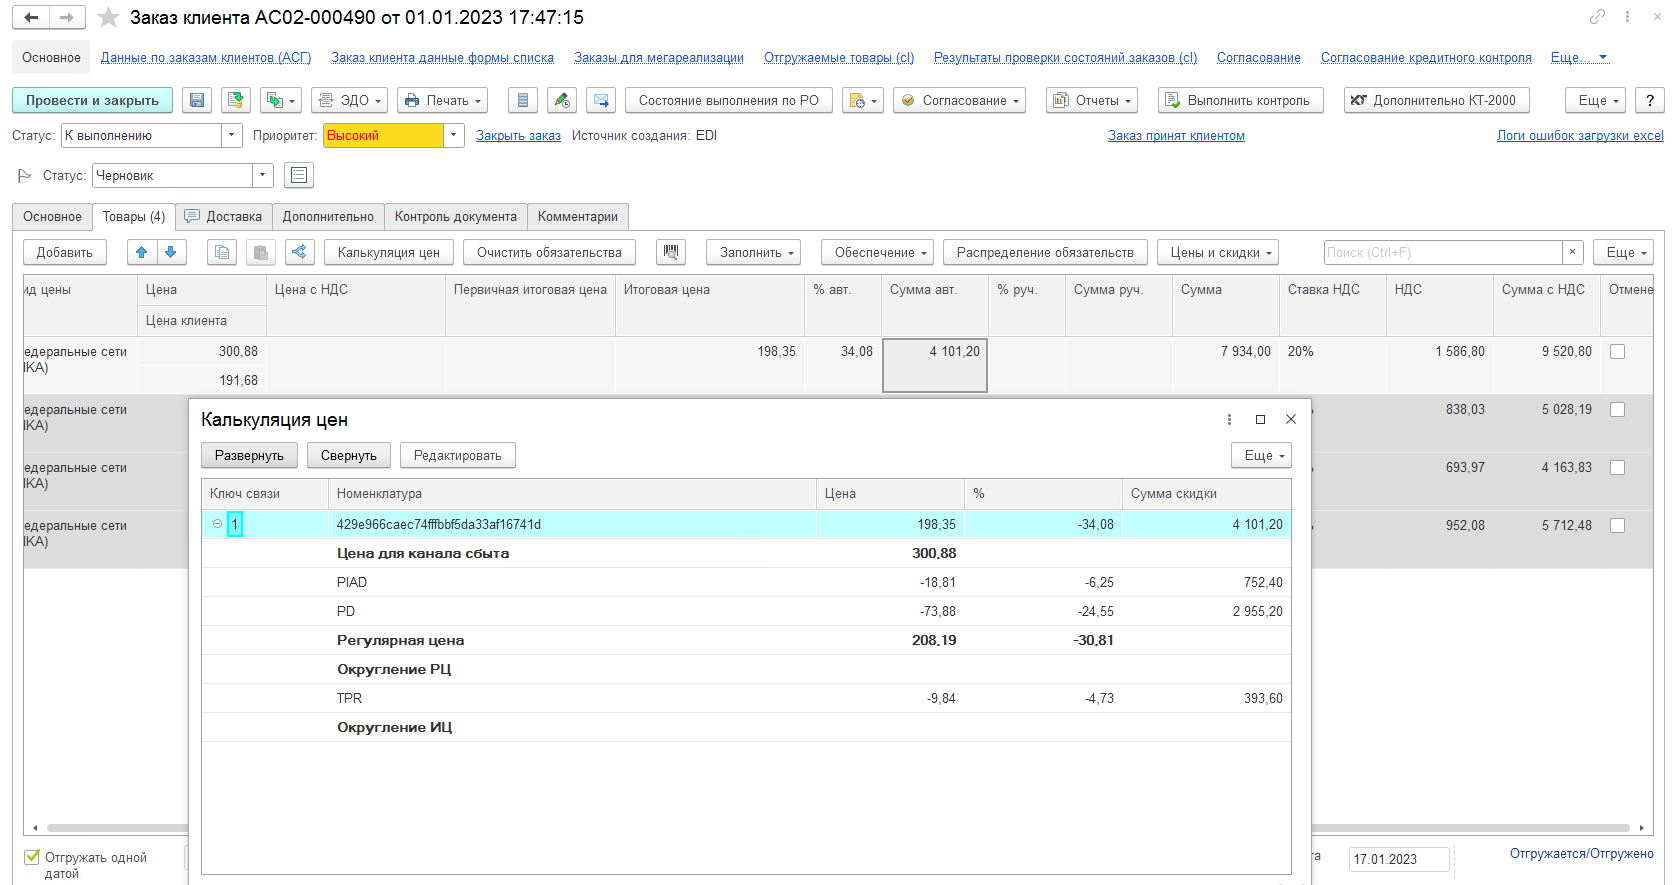Viewport: 1677px width, 885px height.
Task: Collapse row 1 in price calculation tree
Action: click(217, 524)
